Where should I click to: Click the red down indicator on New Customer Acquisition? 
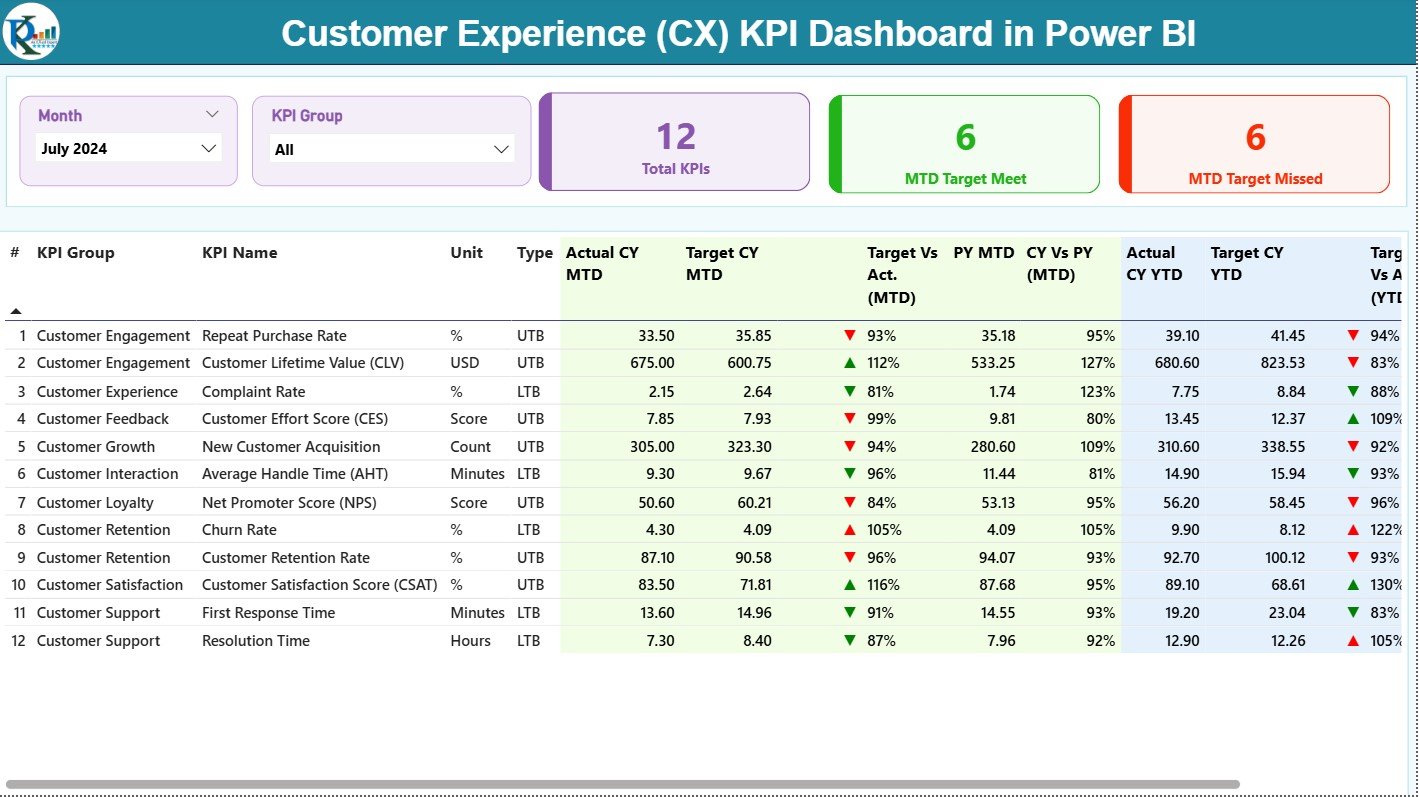[850, 446]
